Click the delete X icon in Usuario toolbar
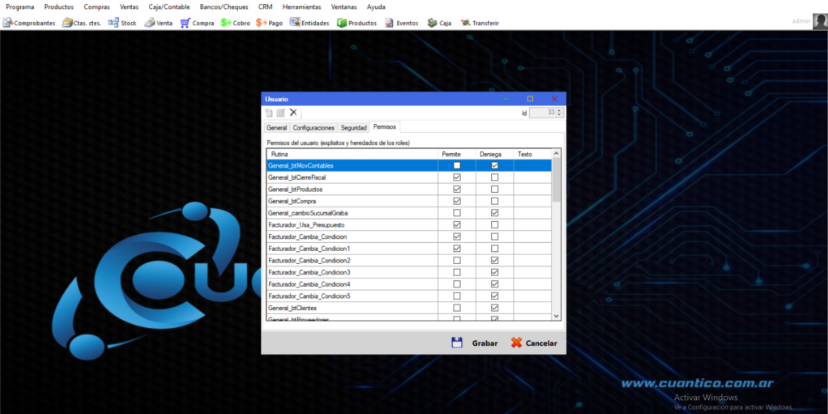828x414 pixels. click(294, 112)
